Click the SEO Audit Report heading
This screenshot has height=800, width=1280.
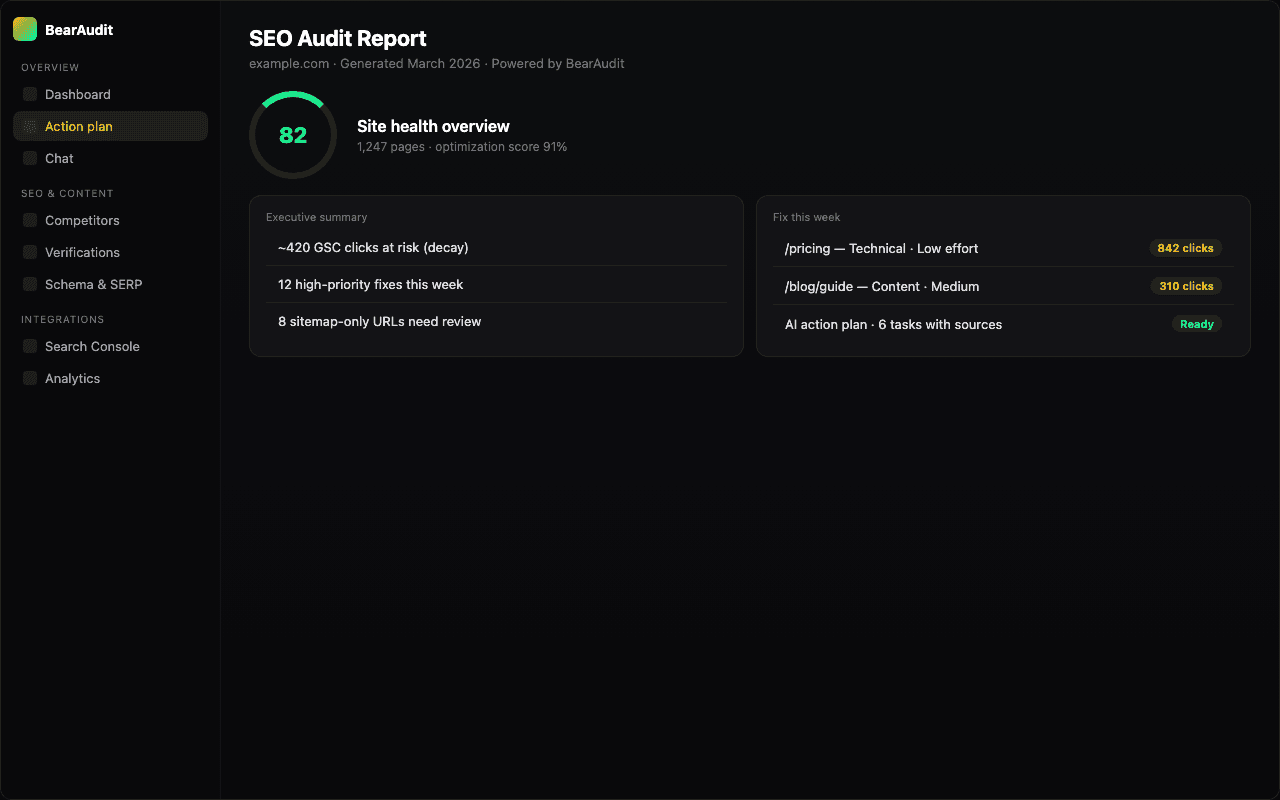(338, 38)
